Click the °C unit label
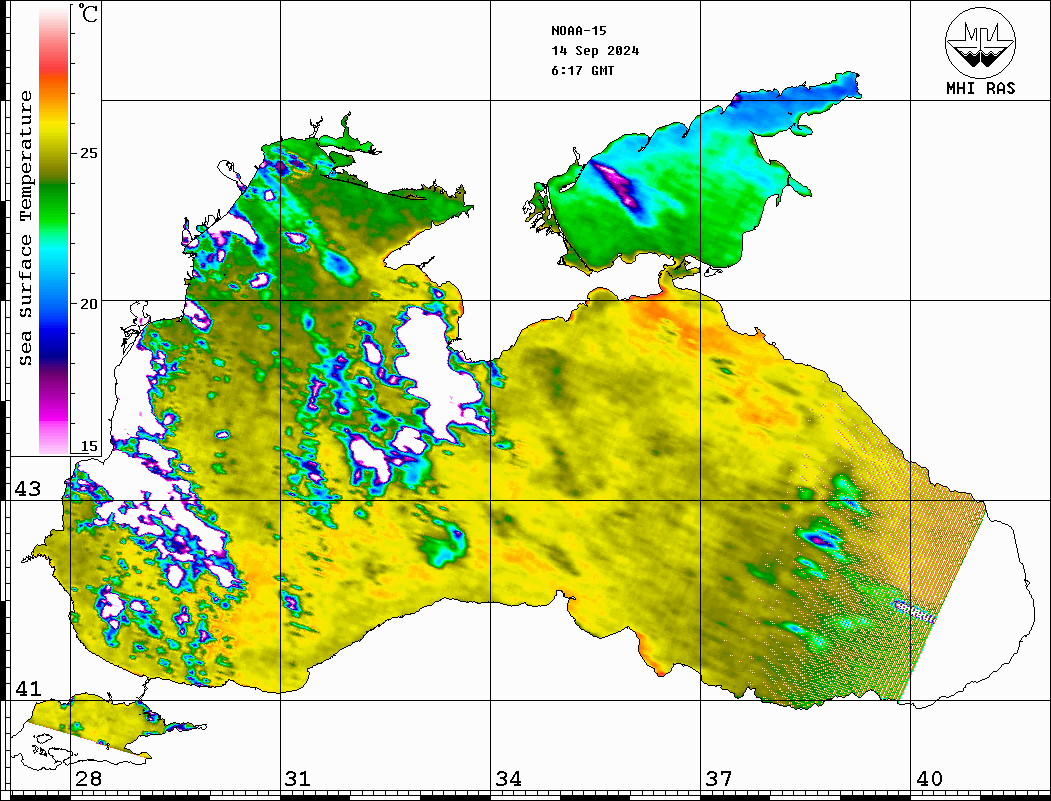The height and width of the screenshot is (801, 1051). coord(88,13)
